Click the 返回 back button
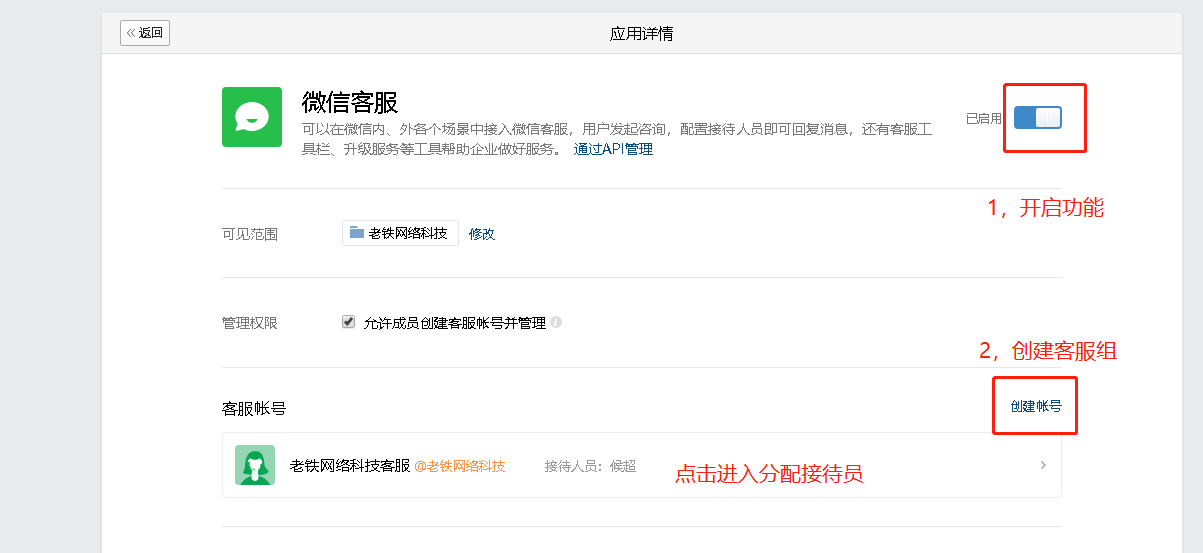The width and height of the screenshot is (1203, 553). (145, 33)
